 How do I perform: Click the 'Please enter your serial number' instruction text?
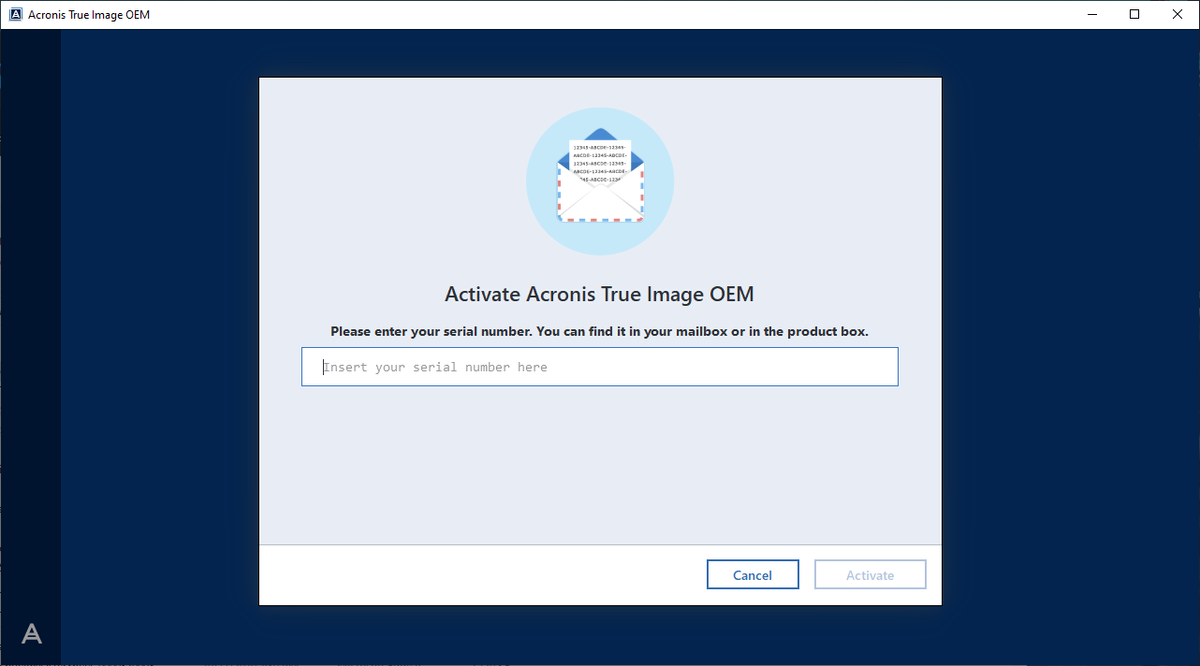coord(599,331)
